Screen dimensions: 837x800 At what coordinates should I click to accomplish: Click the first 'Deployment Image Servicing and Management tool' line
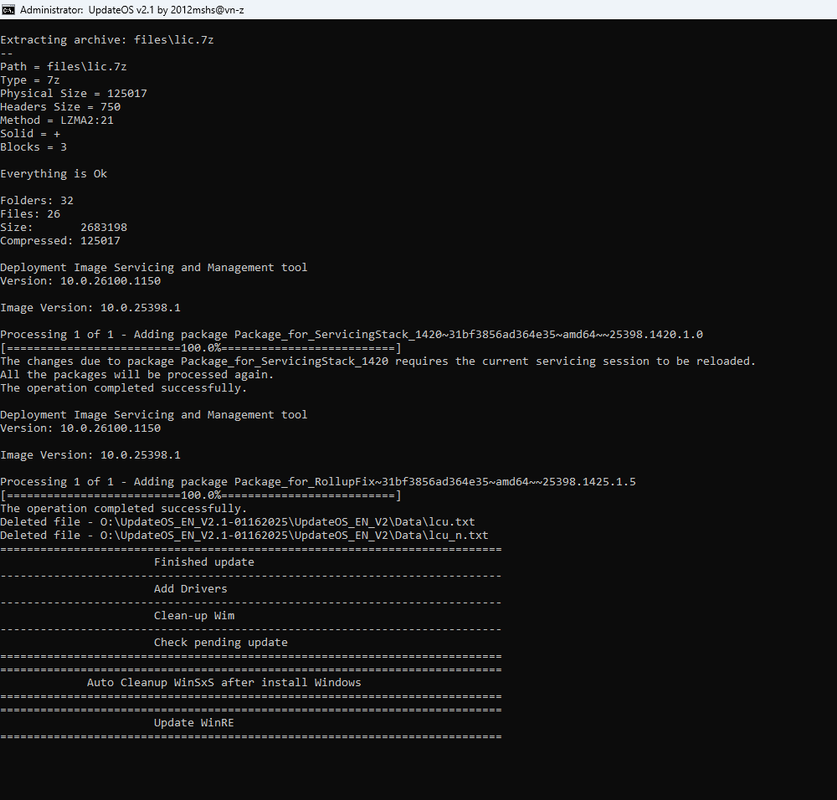tap(154, 267)
